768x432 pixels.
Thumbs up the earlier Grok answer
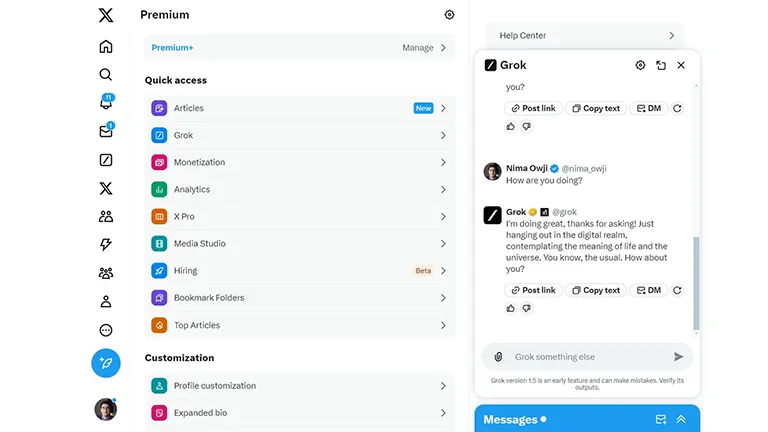(x=511, y=126)
